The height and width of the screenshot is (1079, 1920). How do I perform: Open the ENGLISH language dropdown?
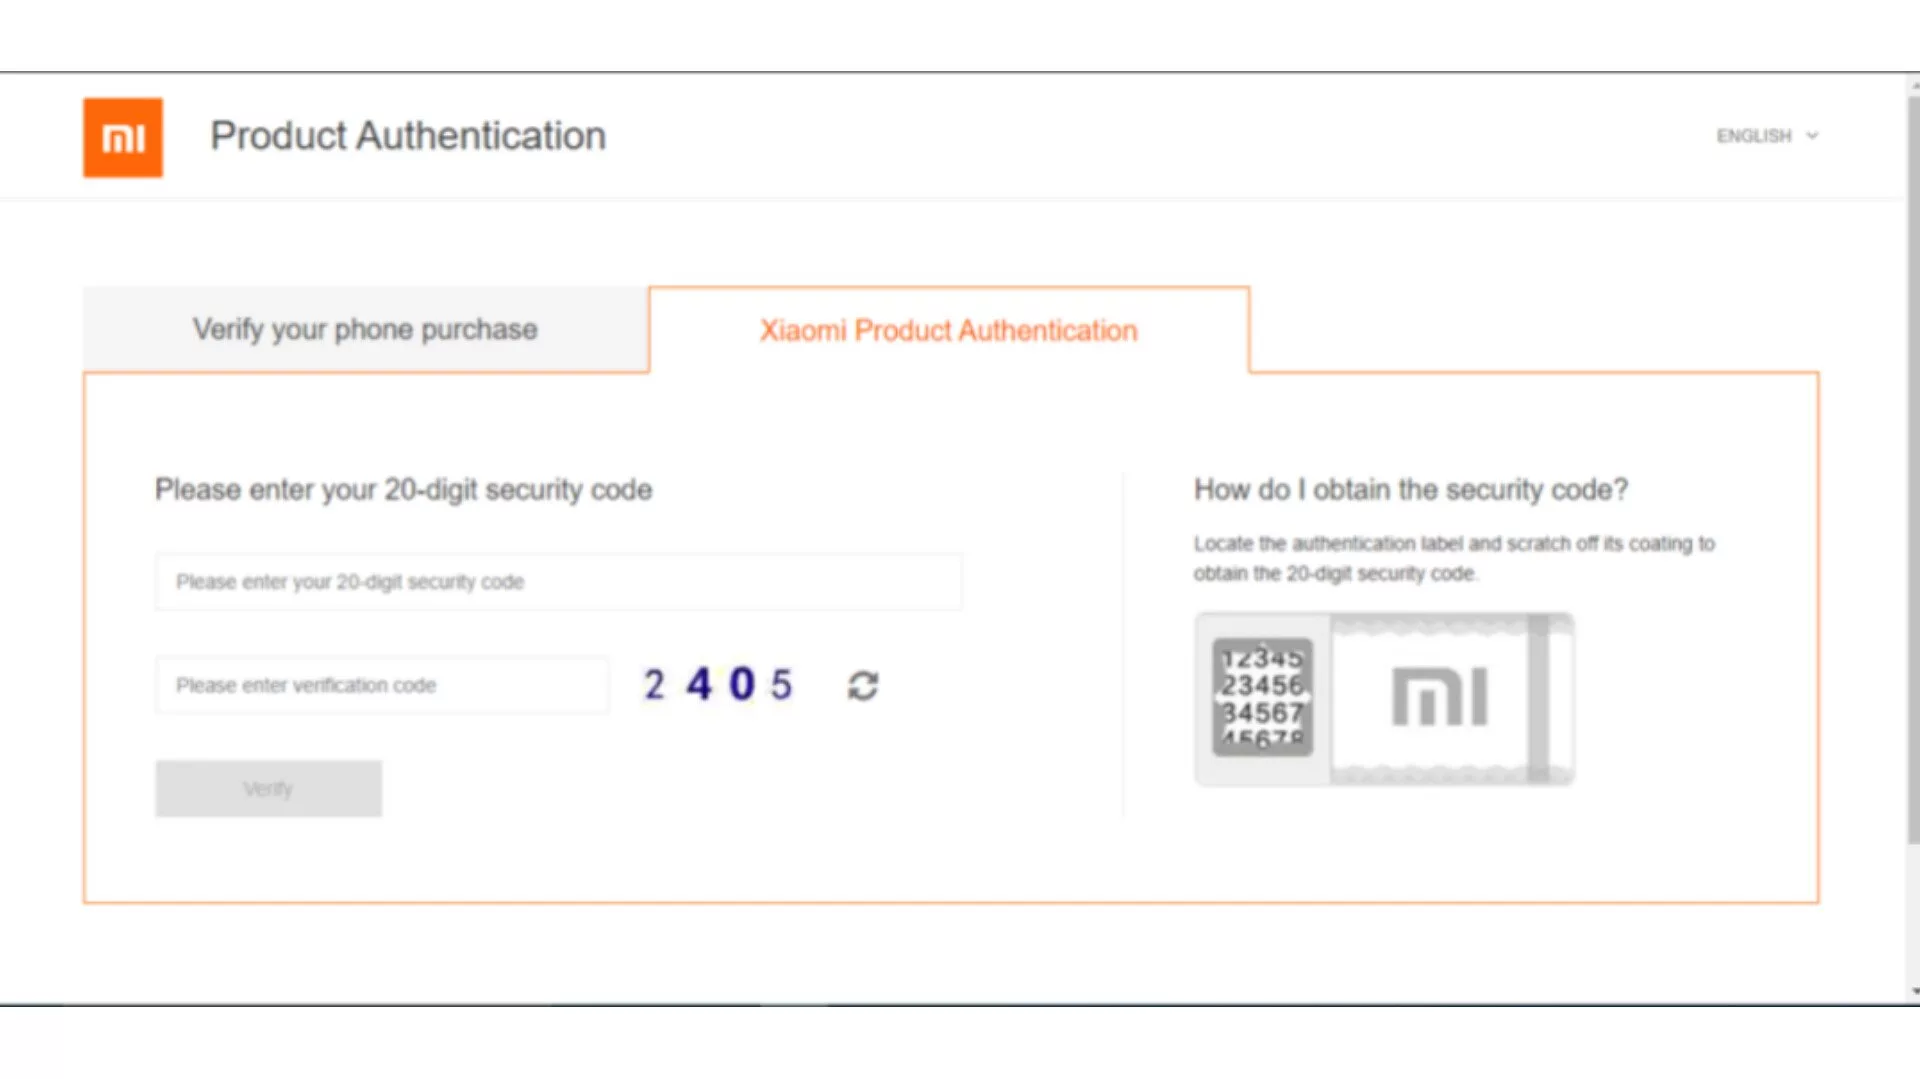tap(1767, 136)
